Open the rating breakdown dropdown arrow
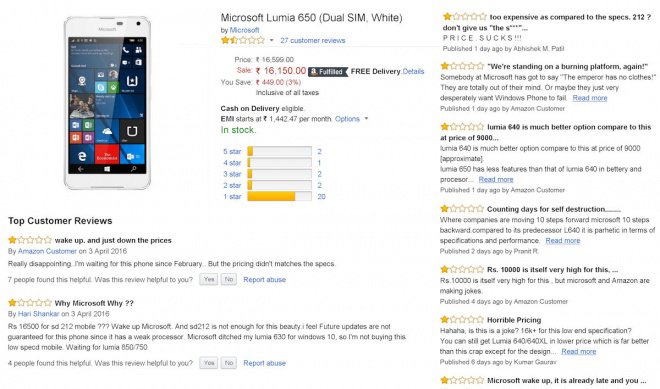 tap(271, 40)
